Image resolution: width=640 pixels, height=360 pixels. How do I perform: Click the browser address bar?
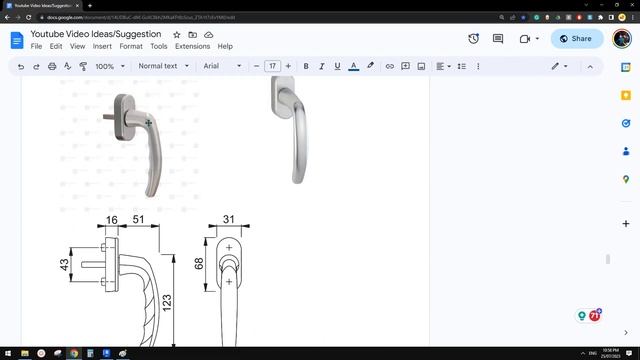pos(269,18)
